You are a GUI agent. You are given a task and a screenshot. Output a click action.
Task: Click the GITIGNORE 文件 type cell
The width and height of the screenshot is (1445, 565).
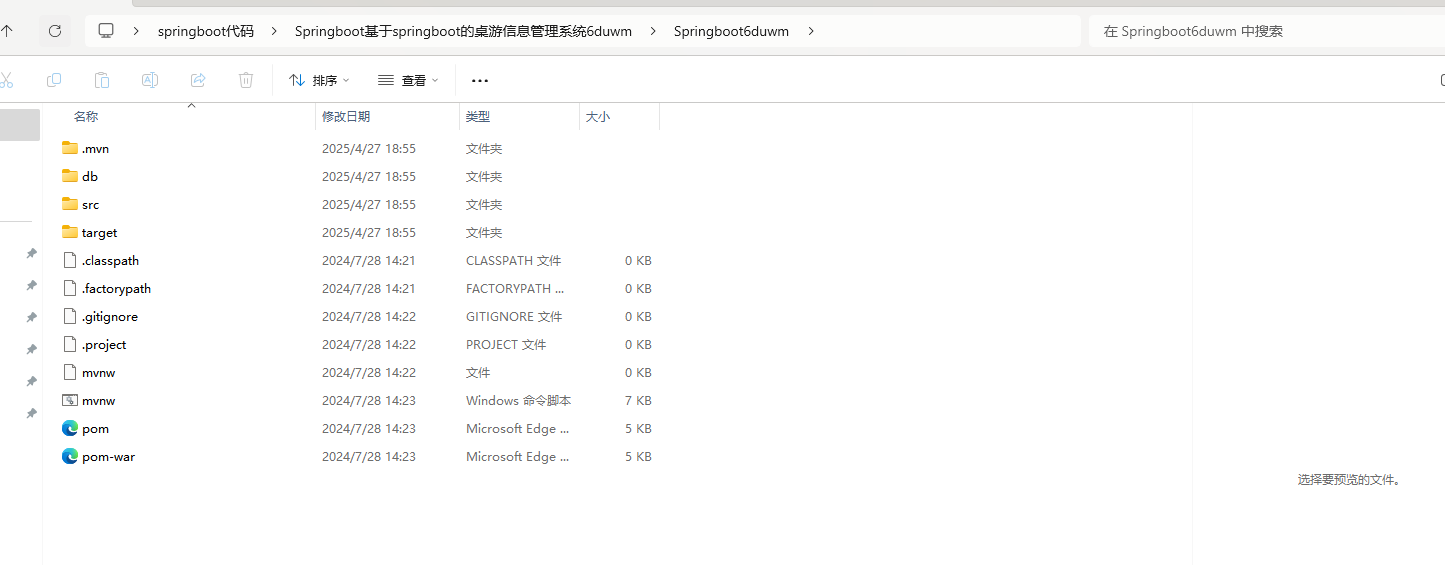pos(514,316)
